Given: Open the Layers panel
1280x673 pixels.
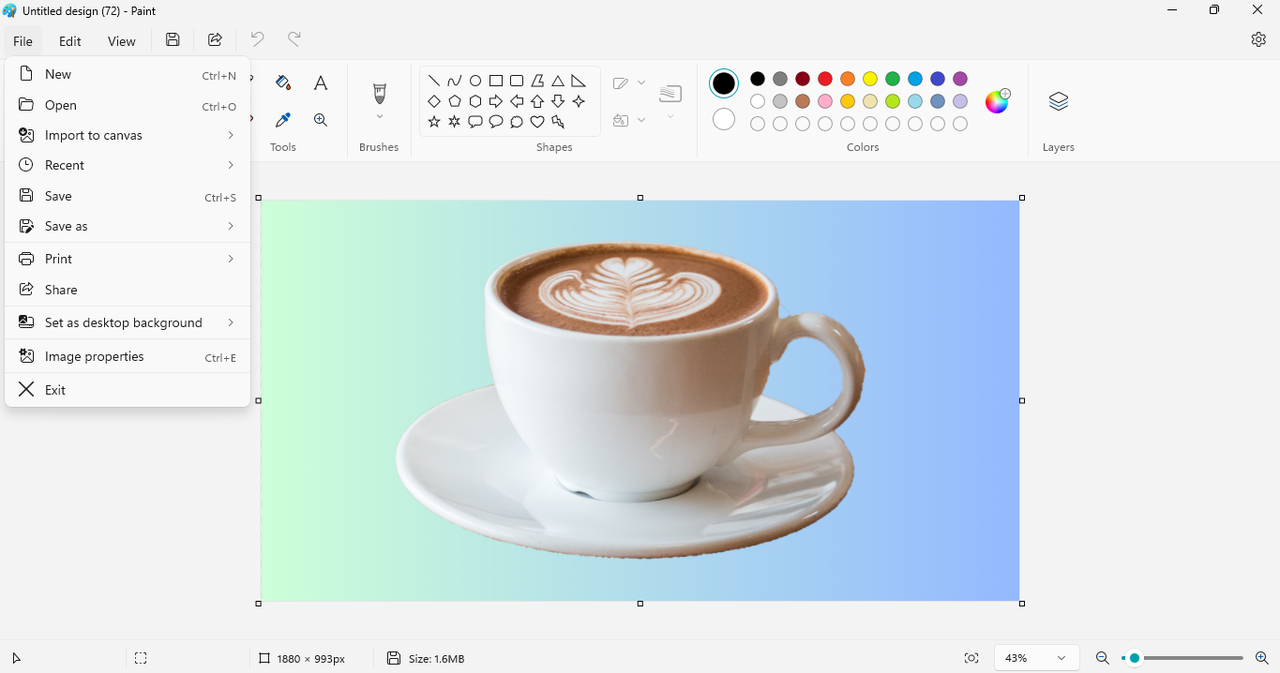Looking at the screenshot, I should pyautogui.click(x=1059, y=101).
